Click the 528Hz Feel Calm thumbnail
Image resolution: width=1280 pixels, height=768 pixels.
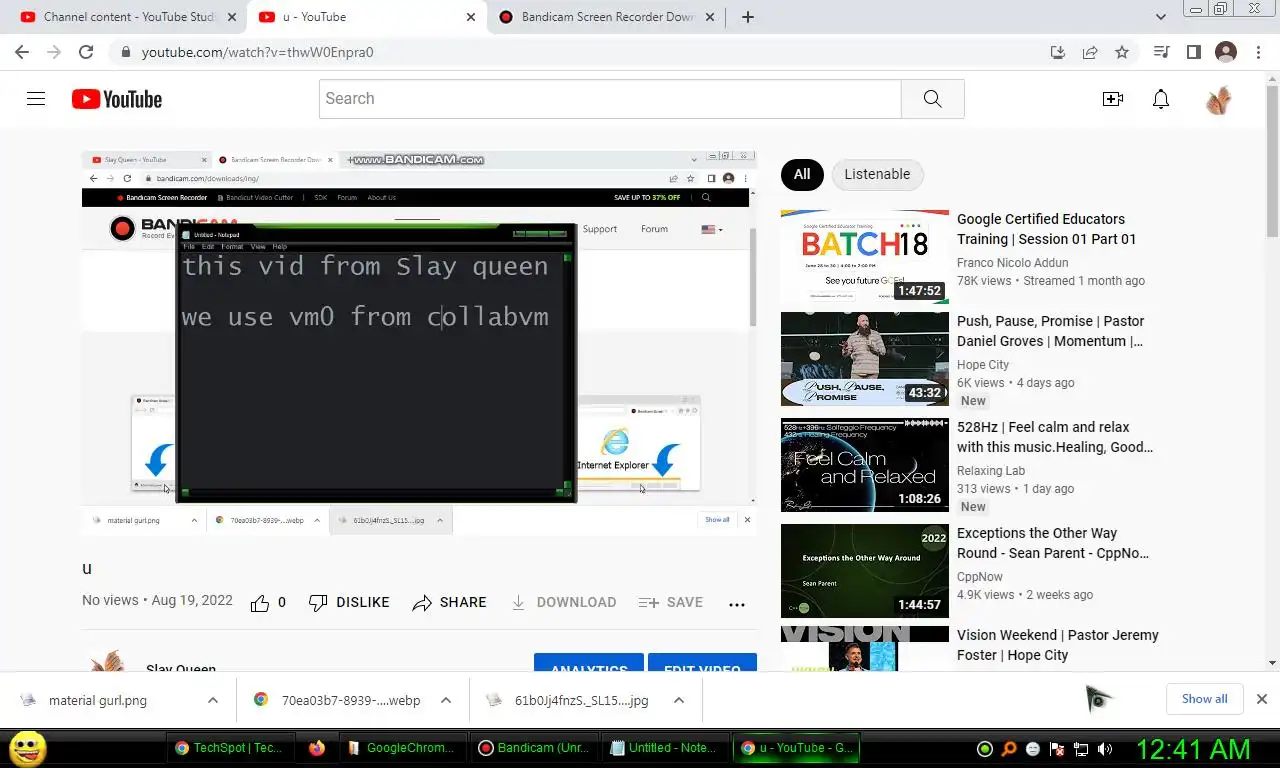click(x=865, y=465)
